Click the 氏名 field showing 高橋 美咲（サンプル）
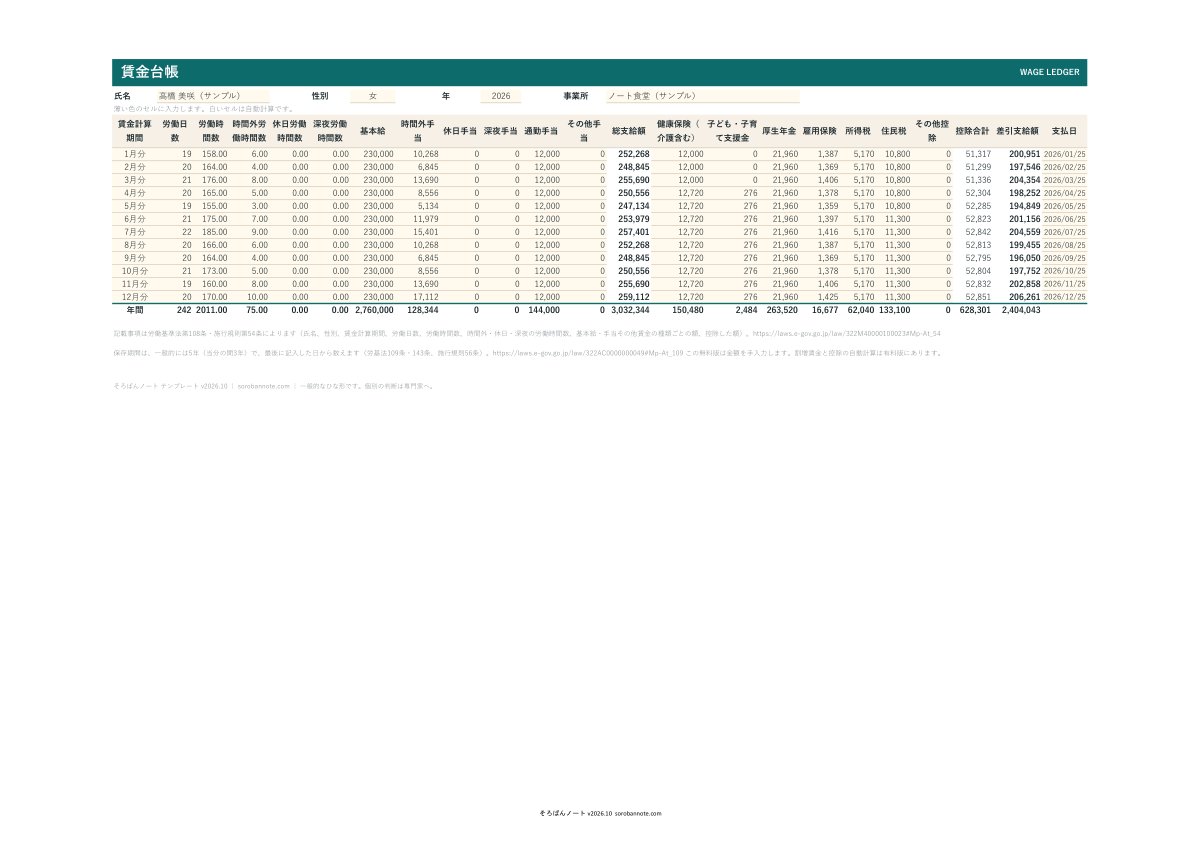Screen dimensions: 1200x849 (x=212, y=96)
